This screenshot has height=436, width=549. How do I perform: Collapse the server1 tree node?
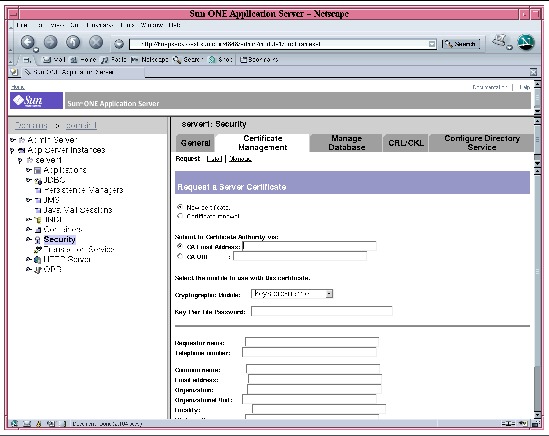[20, 160]
